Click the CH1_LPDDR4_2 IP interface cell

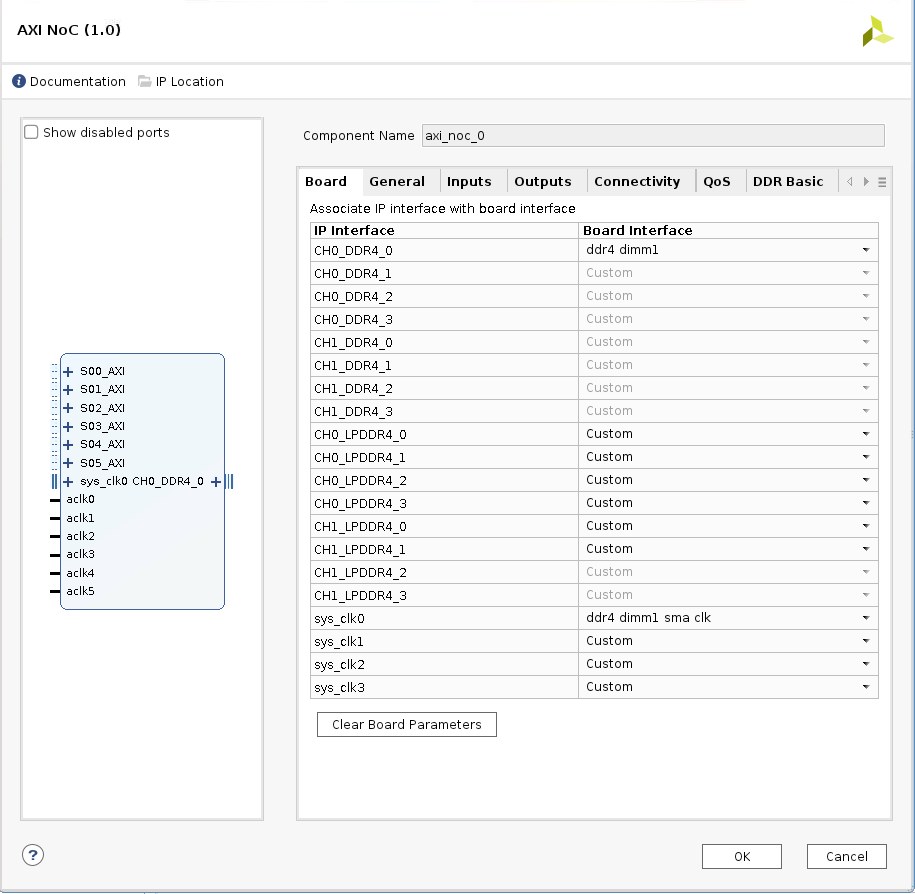pyautogui.click(x=444, y=572)
